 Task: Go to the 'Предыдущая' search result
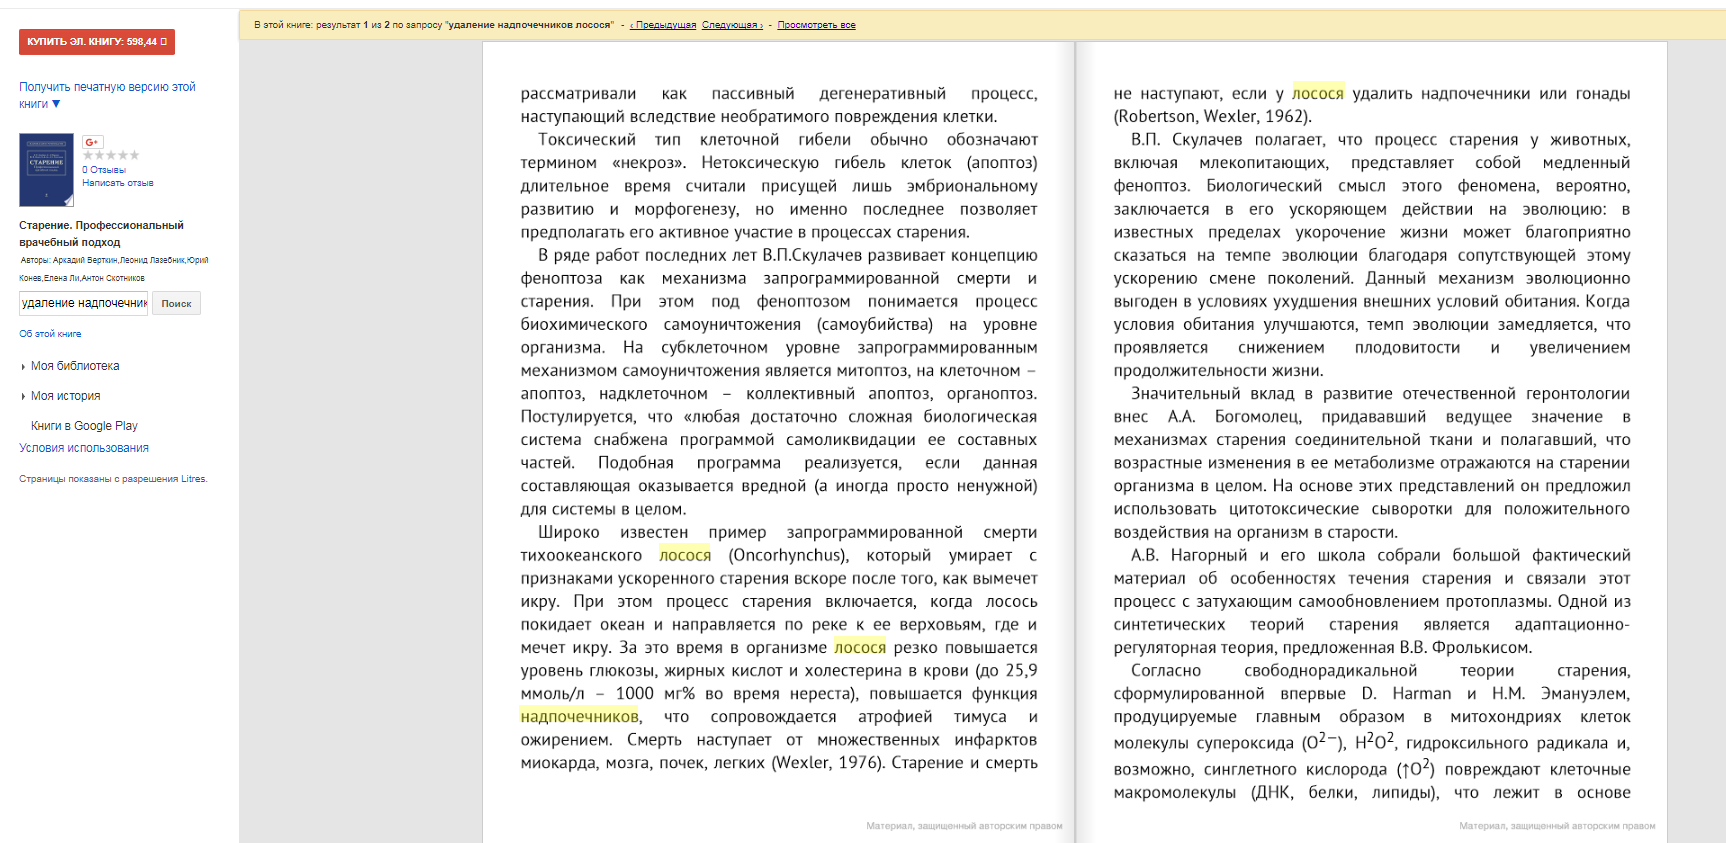pyautogui.click(x=665, y=25)
